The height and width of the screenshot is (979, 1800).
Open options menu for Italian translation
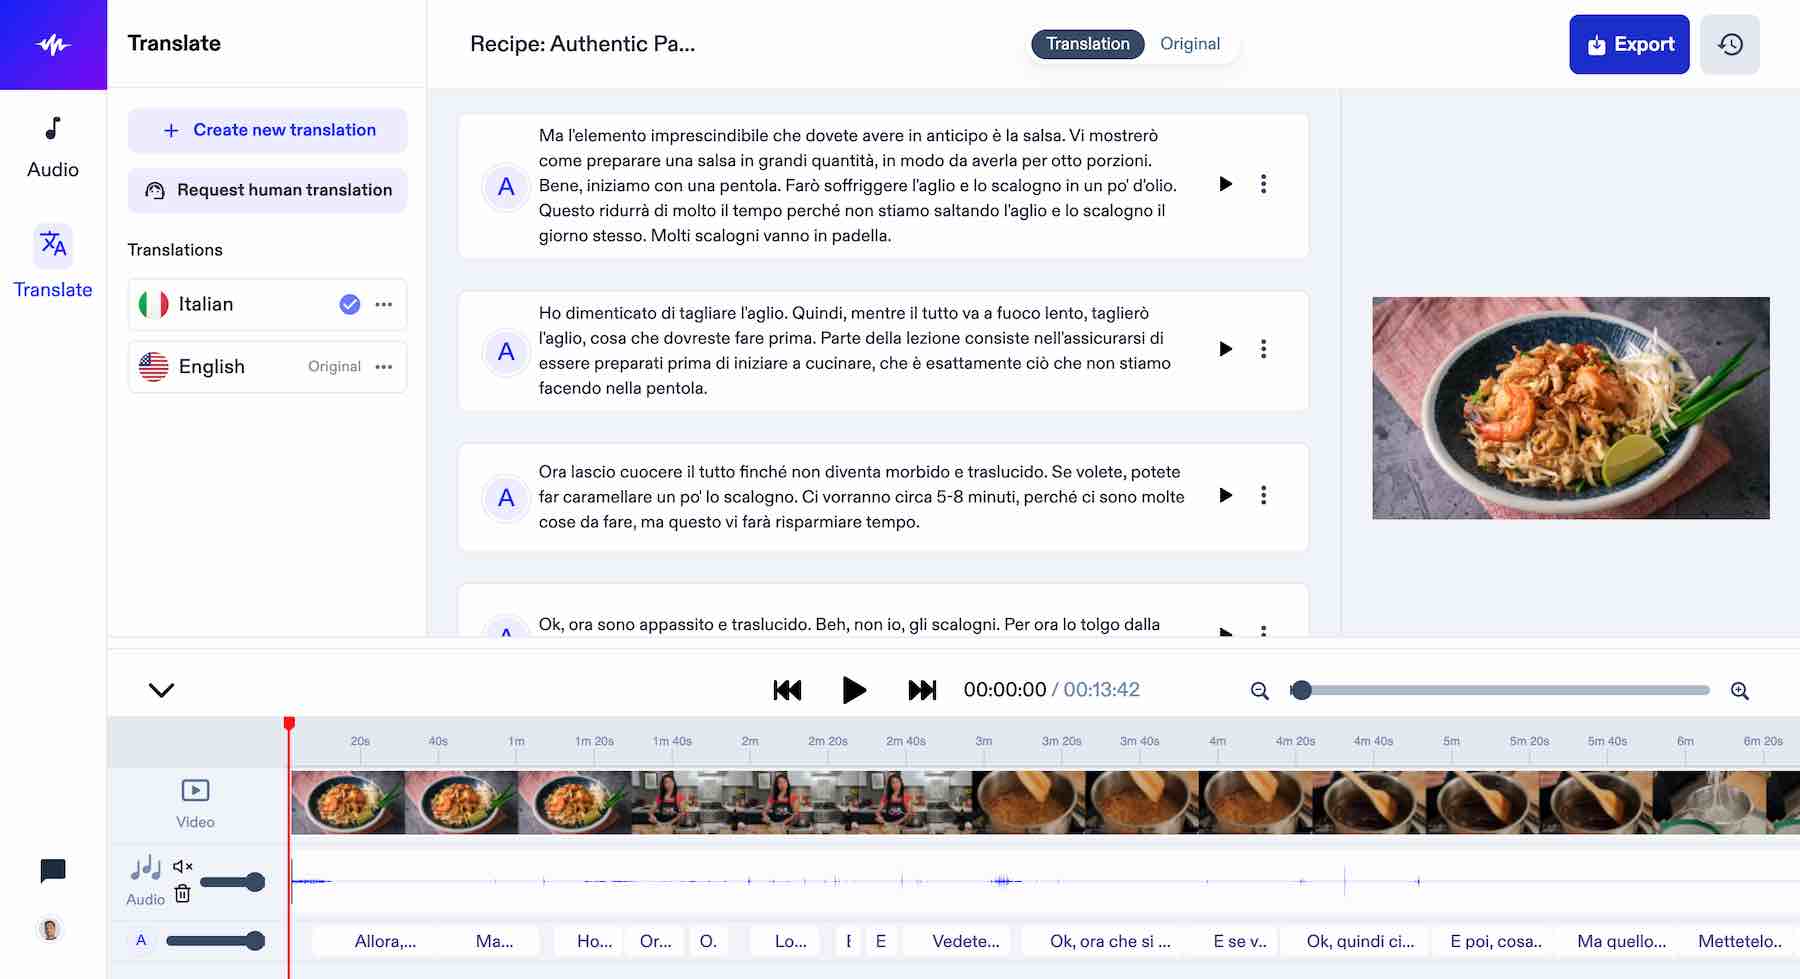(384, 304)
